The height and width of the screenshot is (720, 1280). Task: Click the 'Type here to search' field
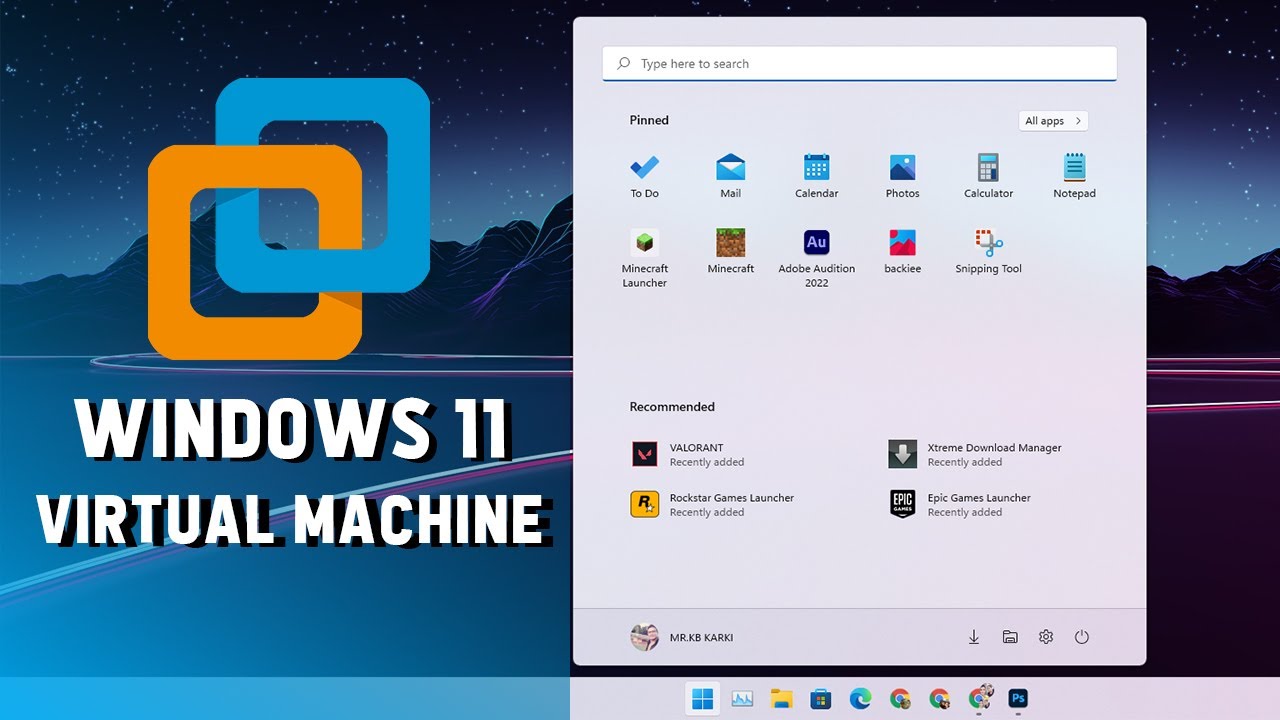pos(860,63)
